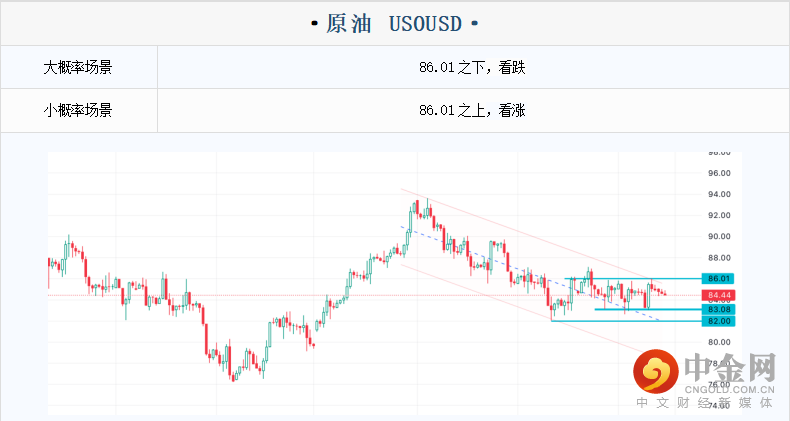Select the '86.01之下，看跌' cell
The width and height of the screenshot is (790, 421).
[472, 68]
